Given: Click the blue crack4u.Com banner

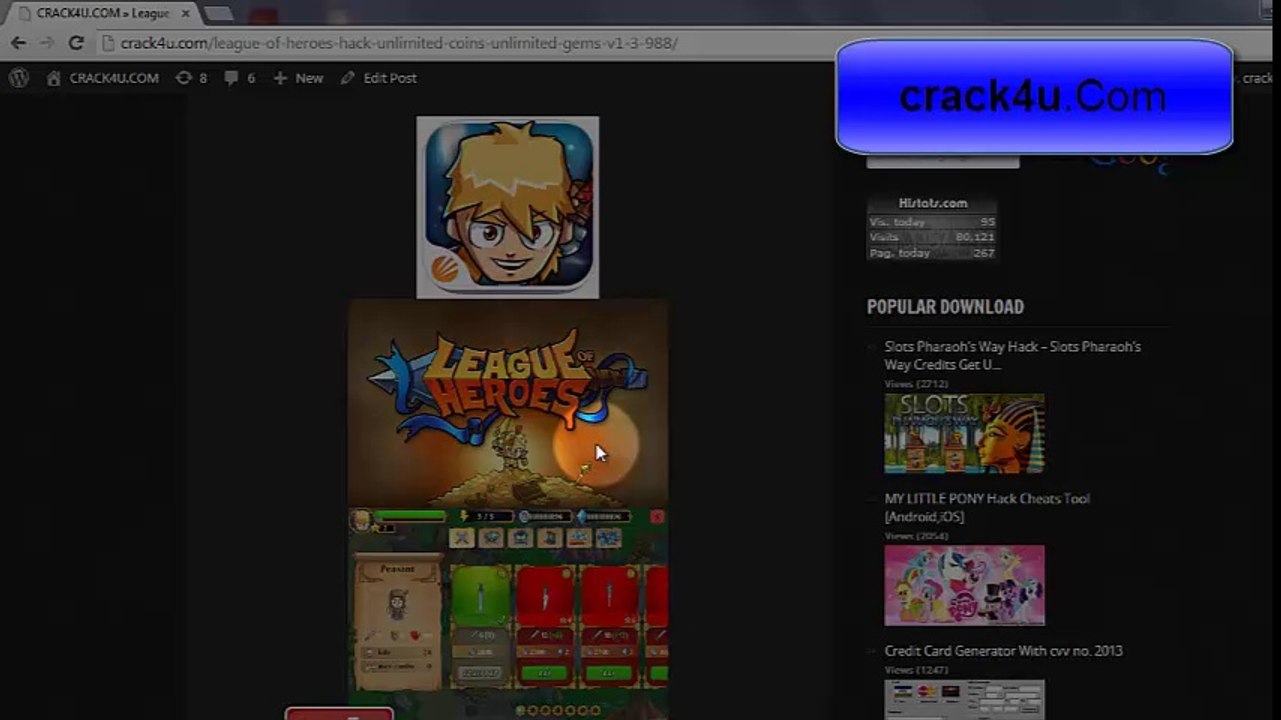Looking at the screenshot, I should coord(1034,97).
